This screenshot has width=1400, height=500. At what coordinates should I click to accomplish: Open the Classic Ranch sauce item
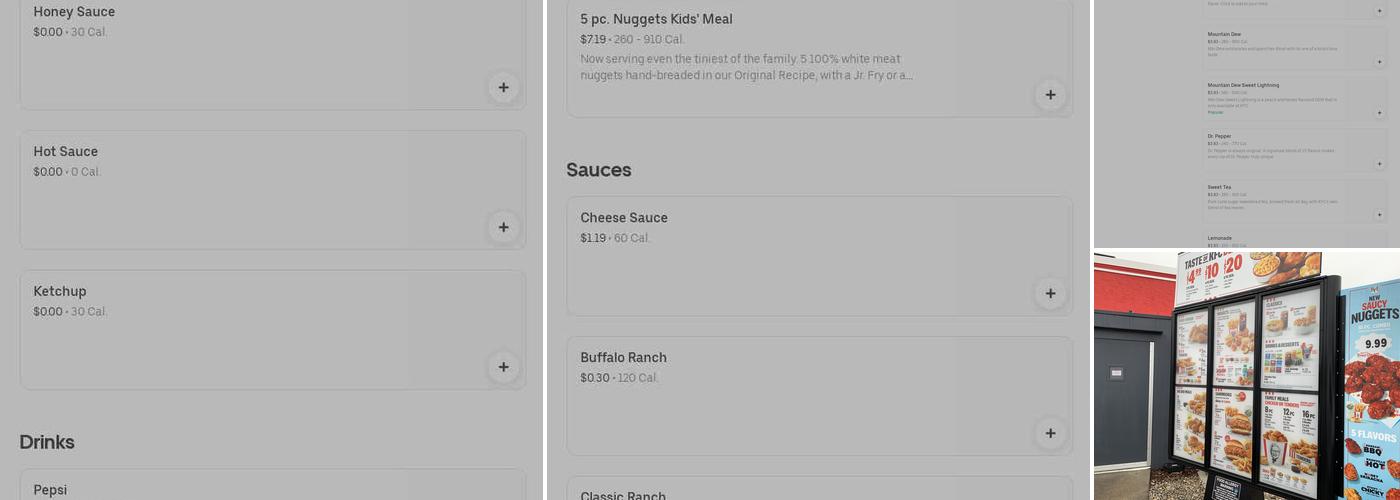pyautogui.click(x=623, y=496)
